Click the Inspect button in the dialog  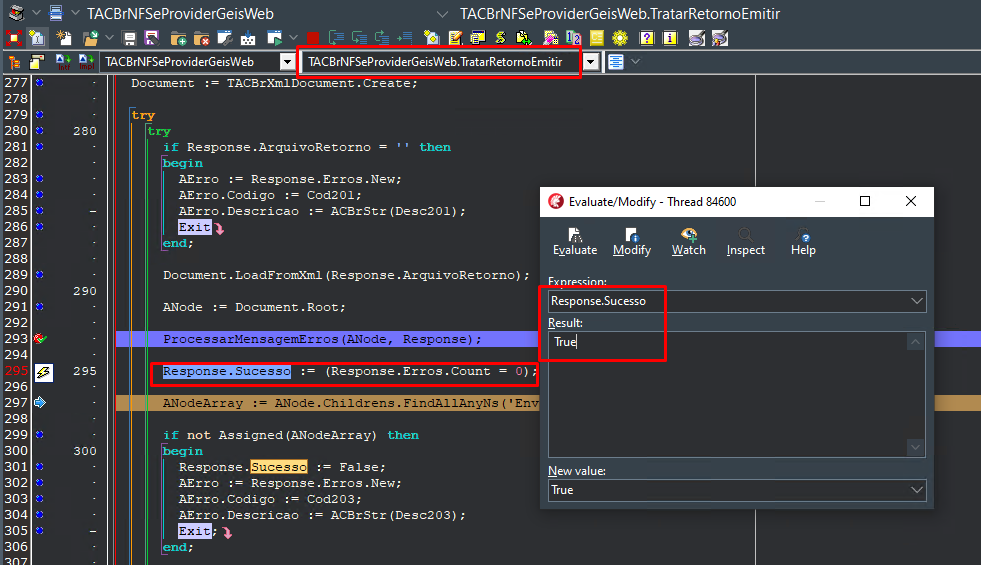coord(745,242)
